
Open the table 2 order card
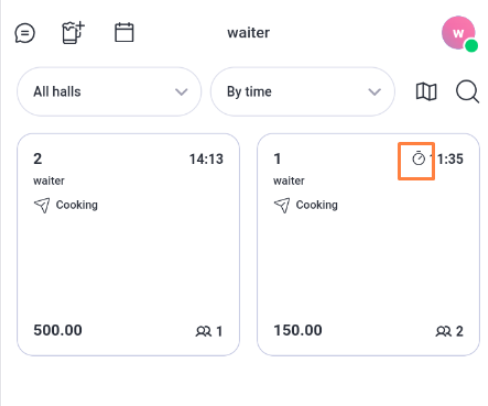coord(128,245)
